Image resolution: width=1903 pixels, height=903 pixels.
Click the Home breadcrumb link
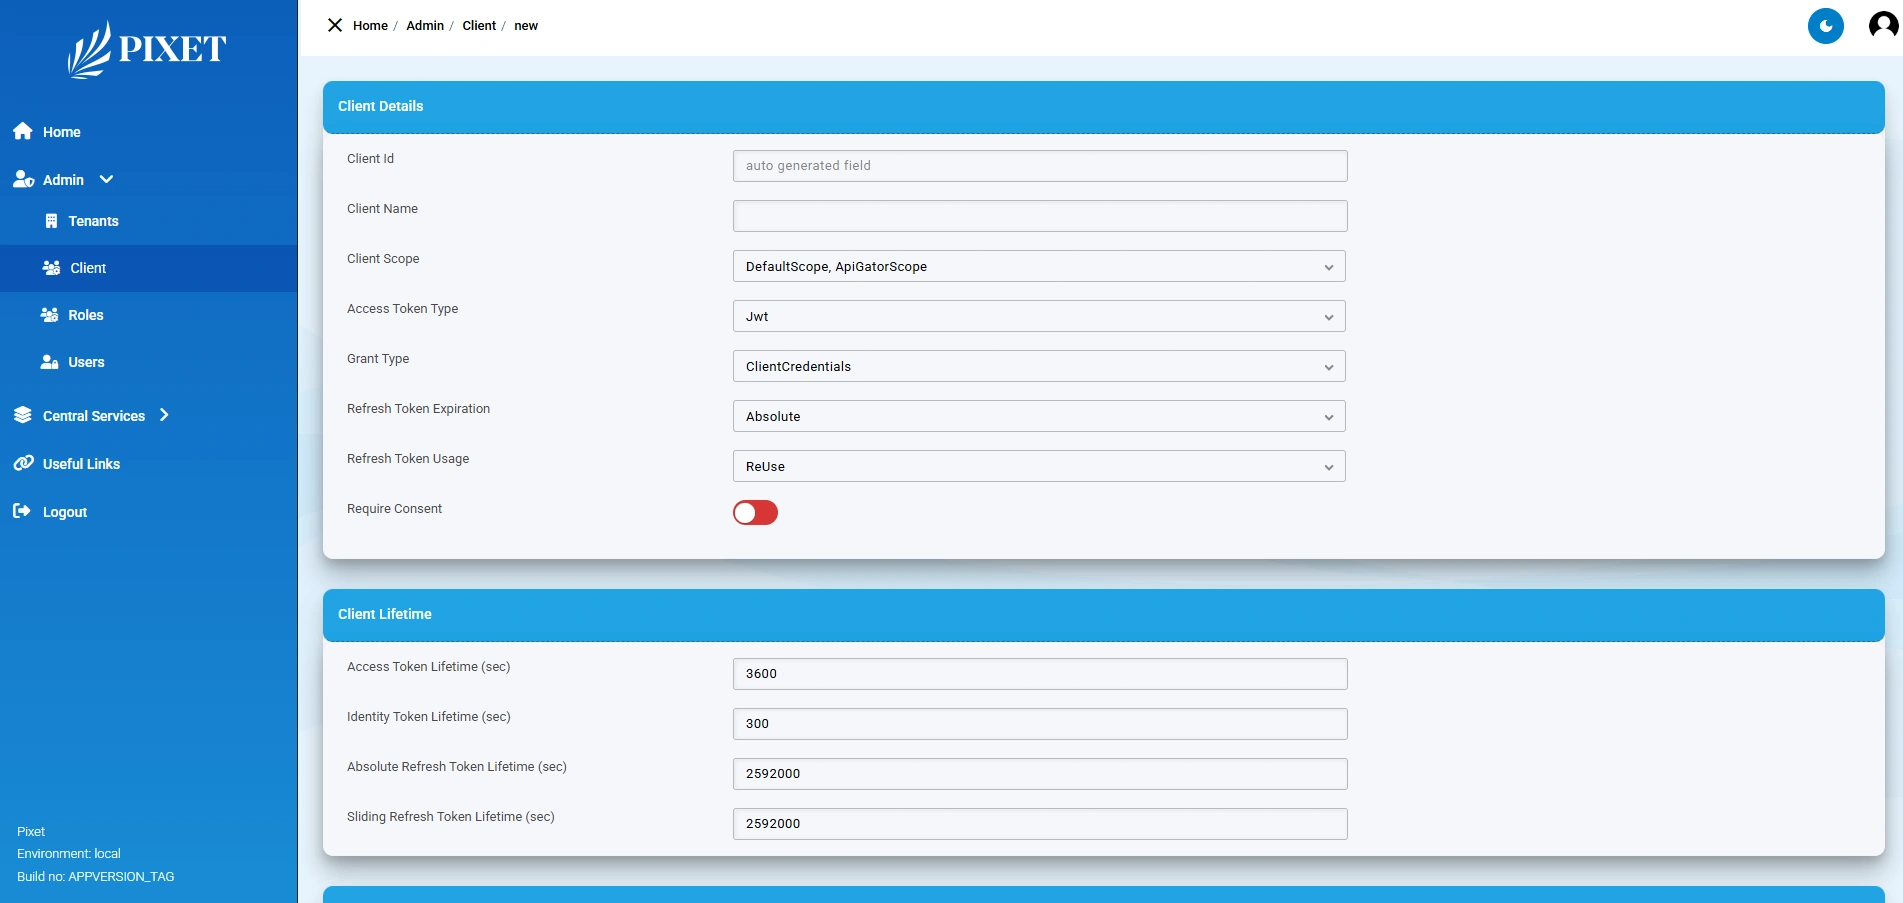(x=370, y=26)
